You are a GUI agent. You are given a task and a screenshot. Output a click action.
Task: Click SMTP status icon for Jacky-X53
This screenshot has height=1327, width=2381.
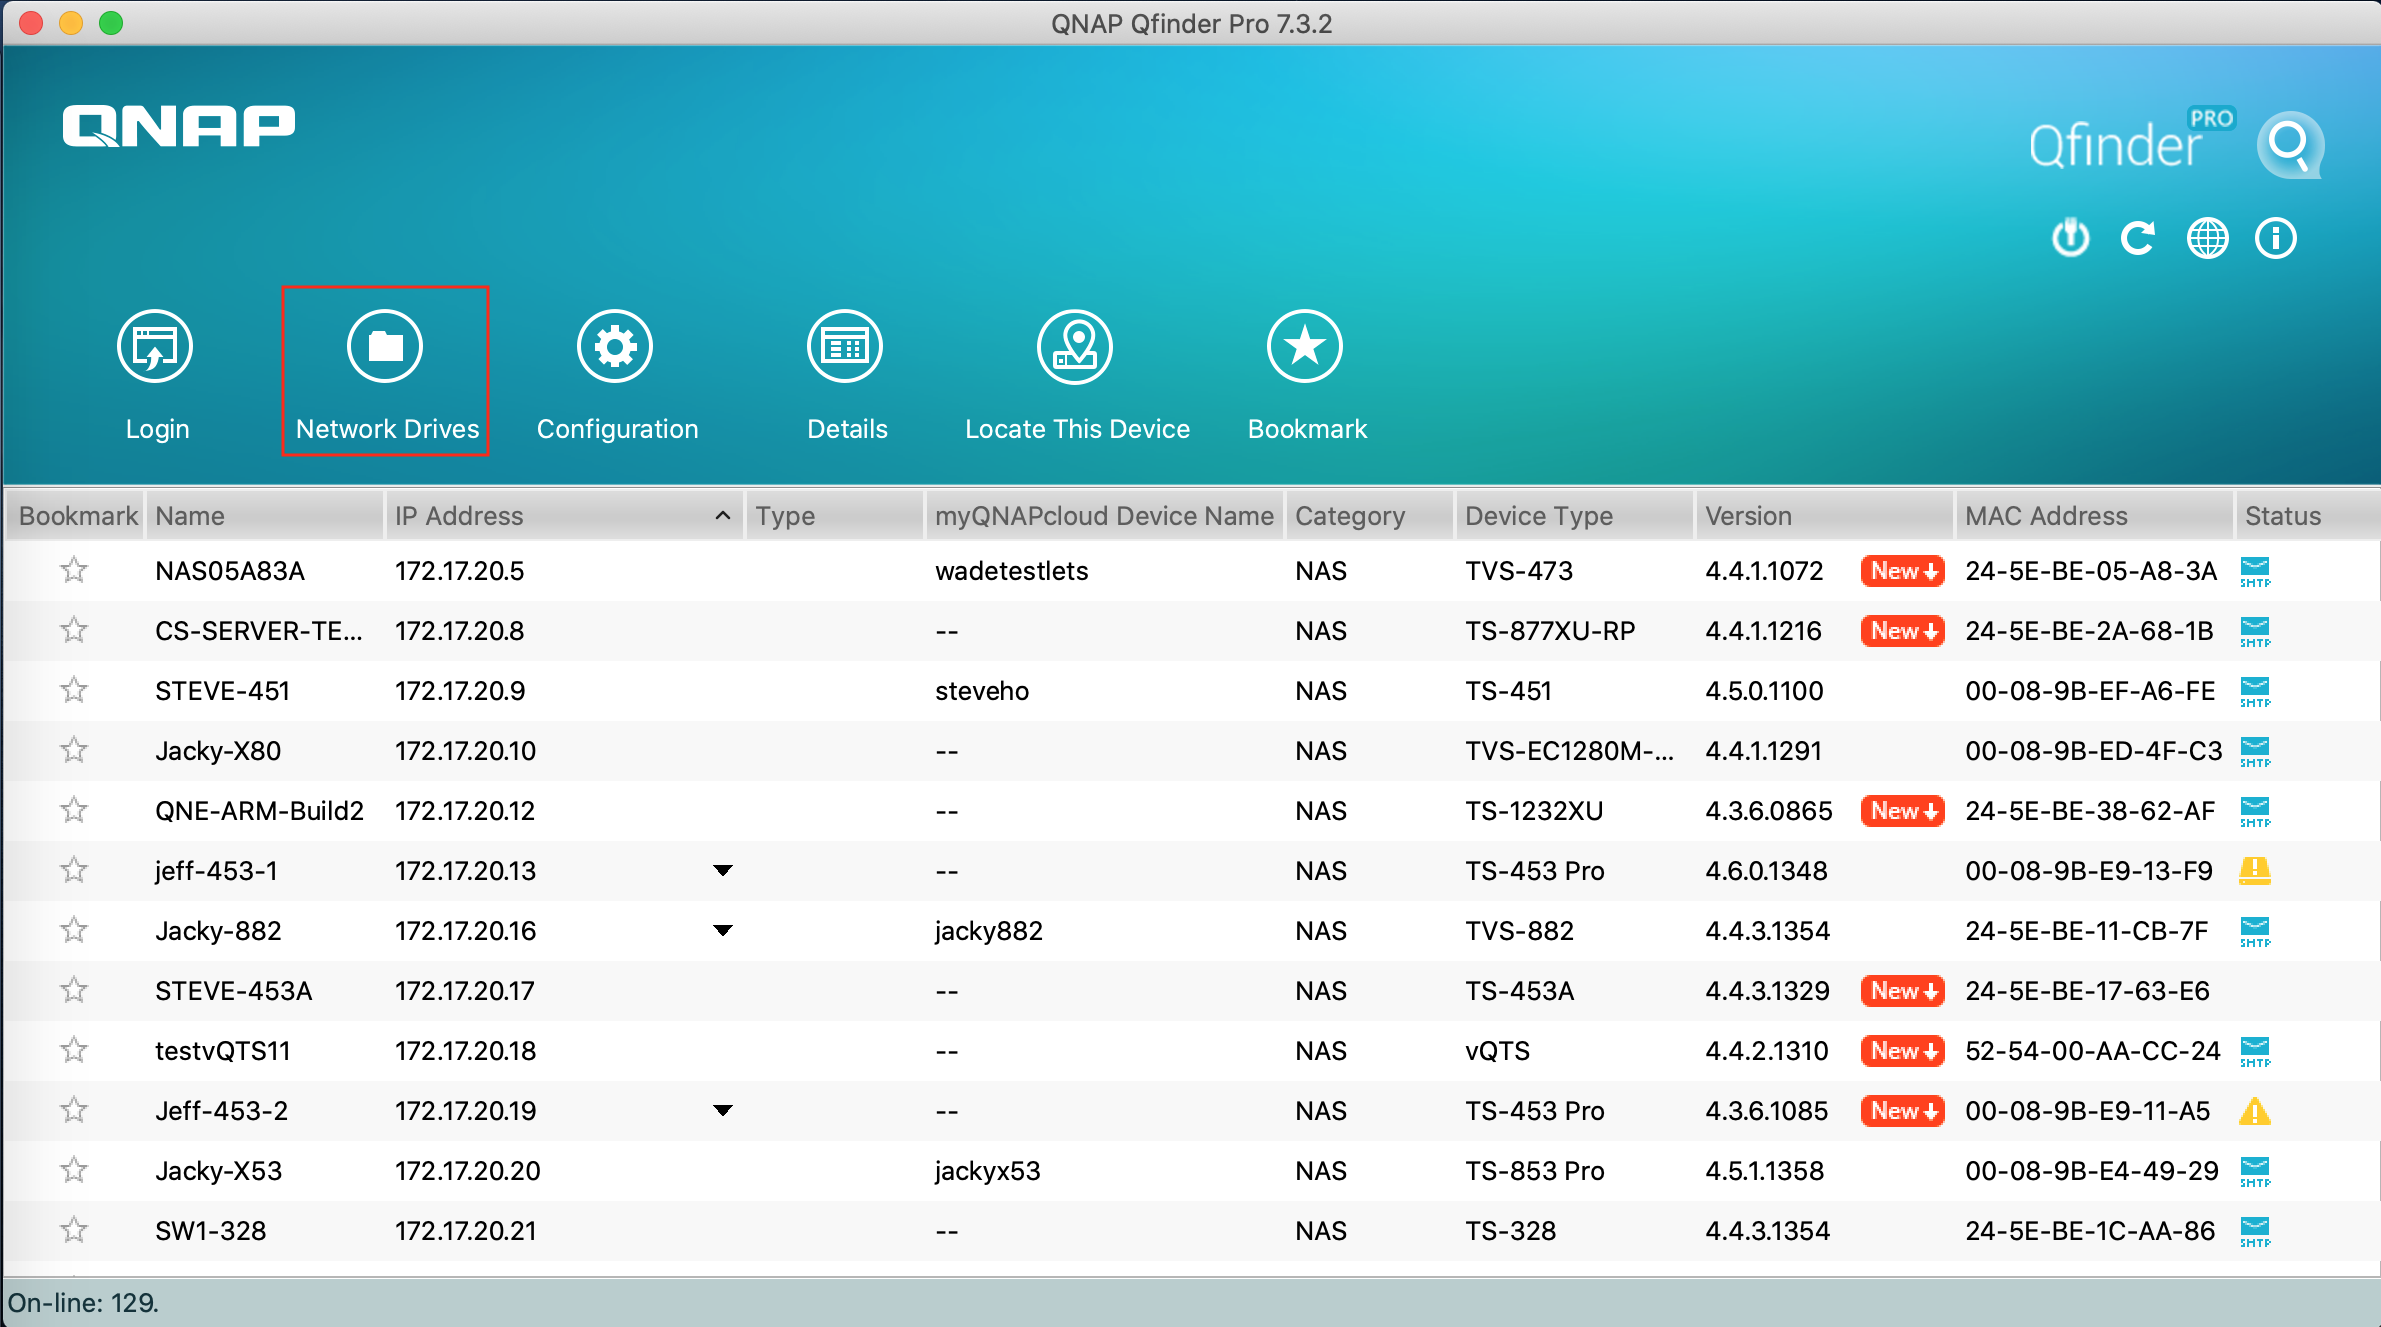click(x=2255, y=1172)
